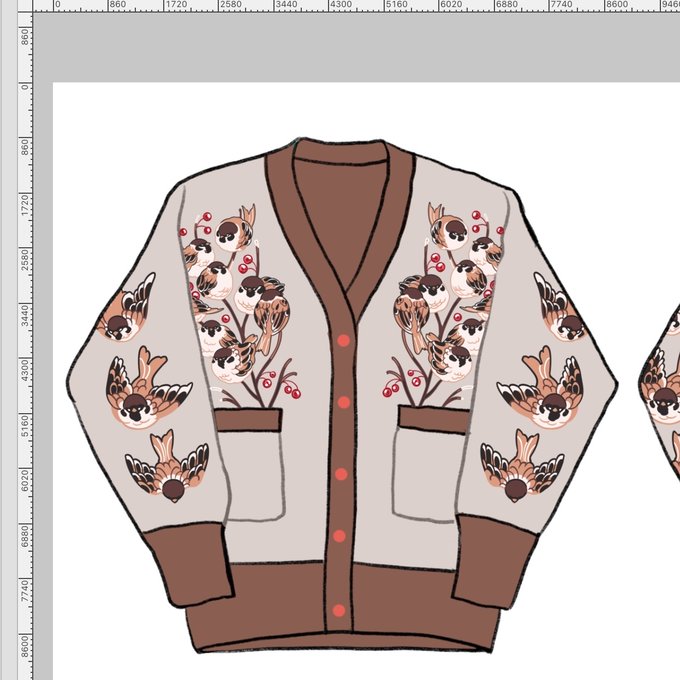Click the 0 mark on horizontal ruler
This screenshot has width=680, height=680.
[58, 5]
